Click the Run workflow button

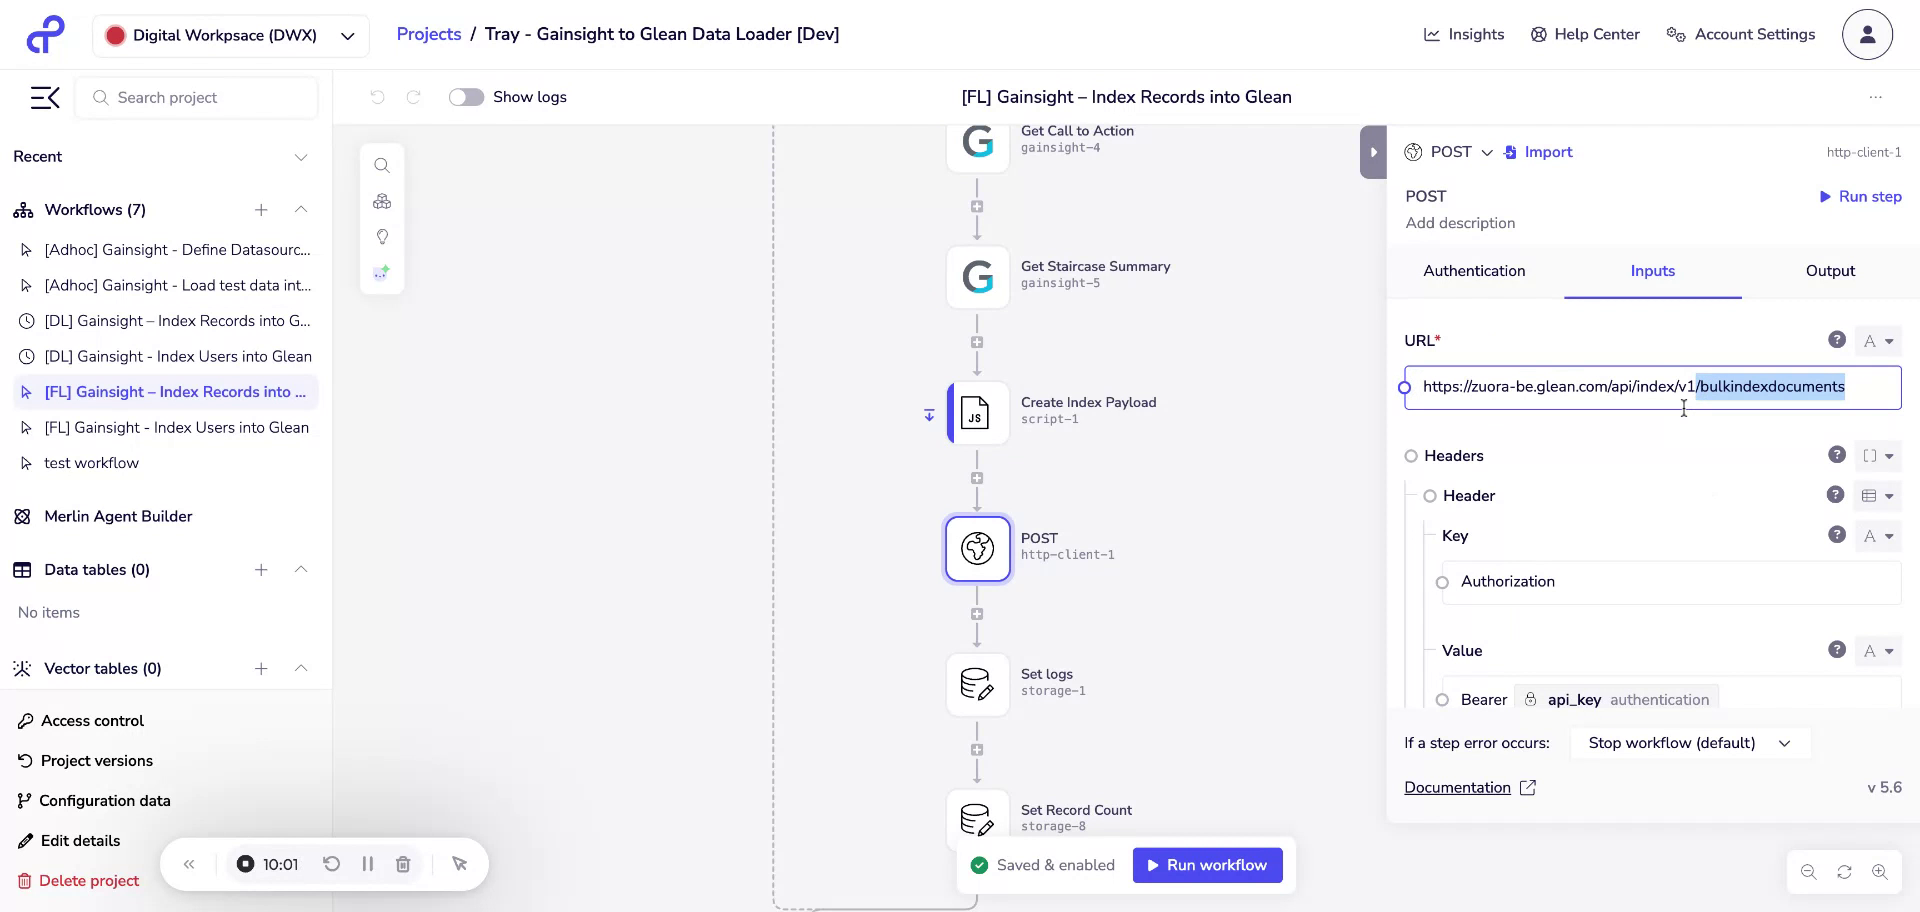pos(1206,865)
